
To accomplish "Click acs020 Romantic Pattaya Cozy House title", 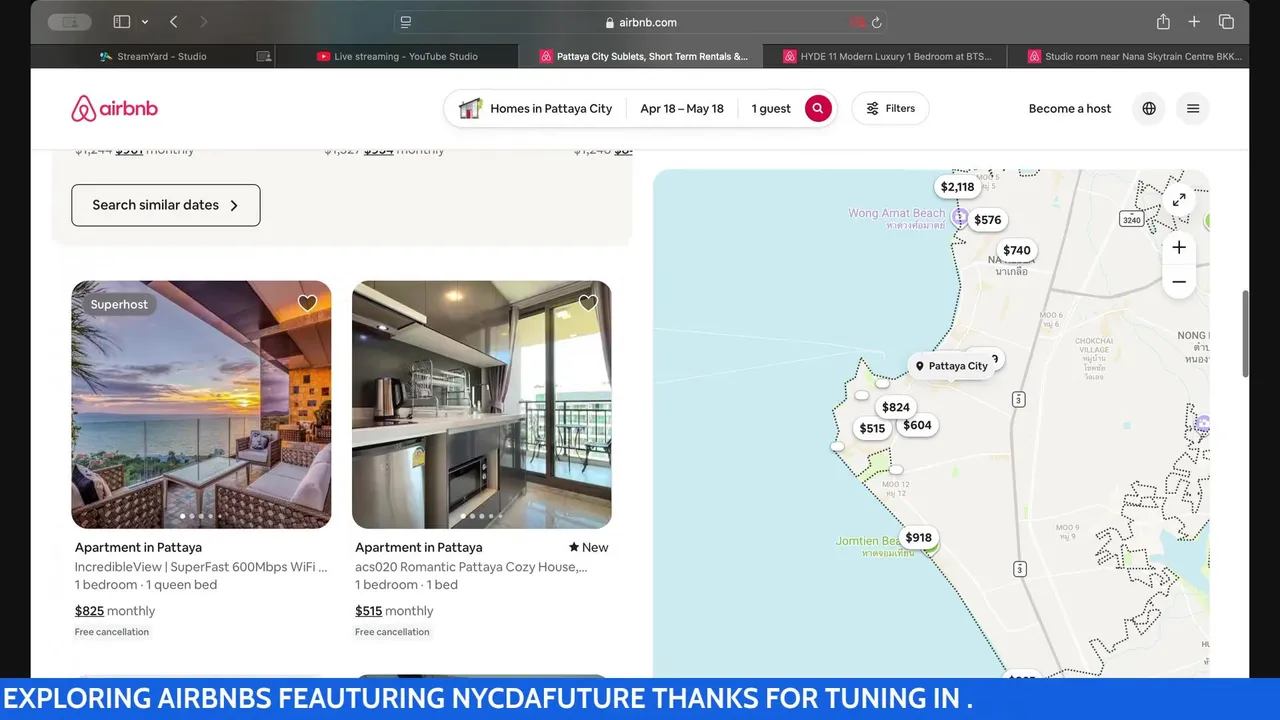I will [471, 566].
